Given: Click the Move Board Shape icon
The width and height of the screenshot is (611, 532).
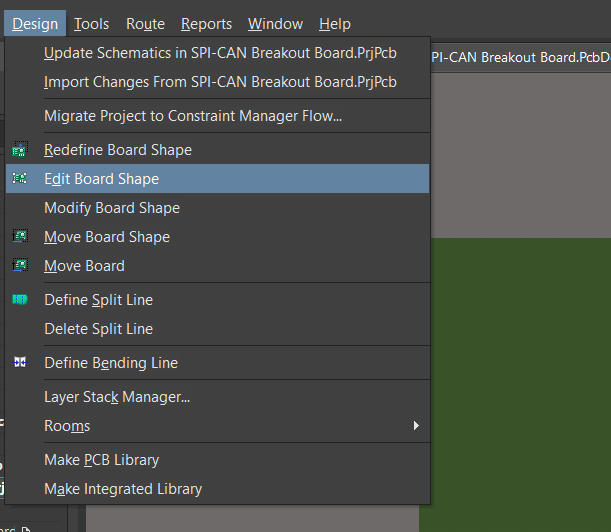Looking at the screenshot, I should click(x=20, y=236).
